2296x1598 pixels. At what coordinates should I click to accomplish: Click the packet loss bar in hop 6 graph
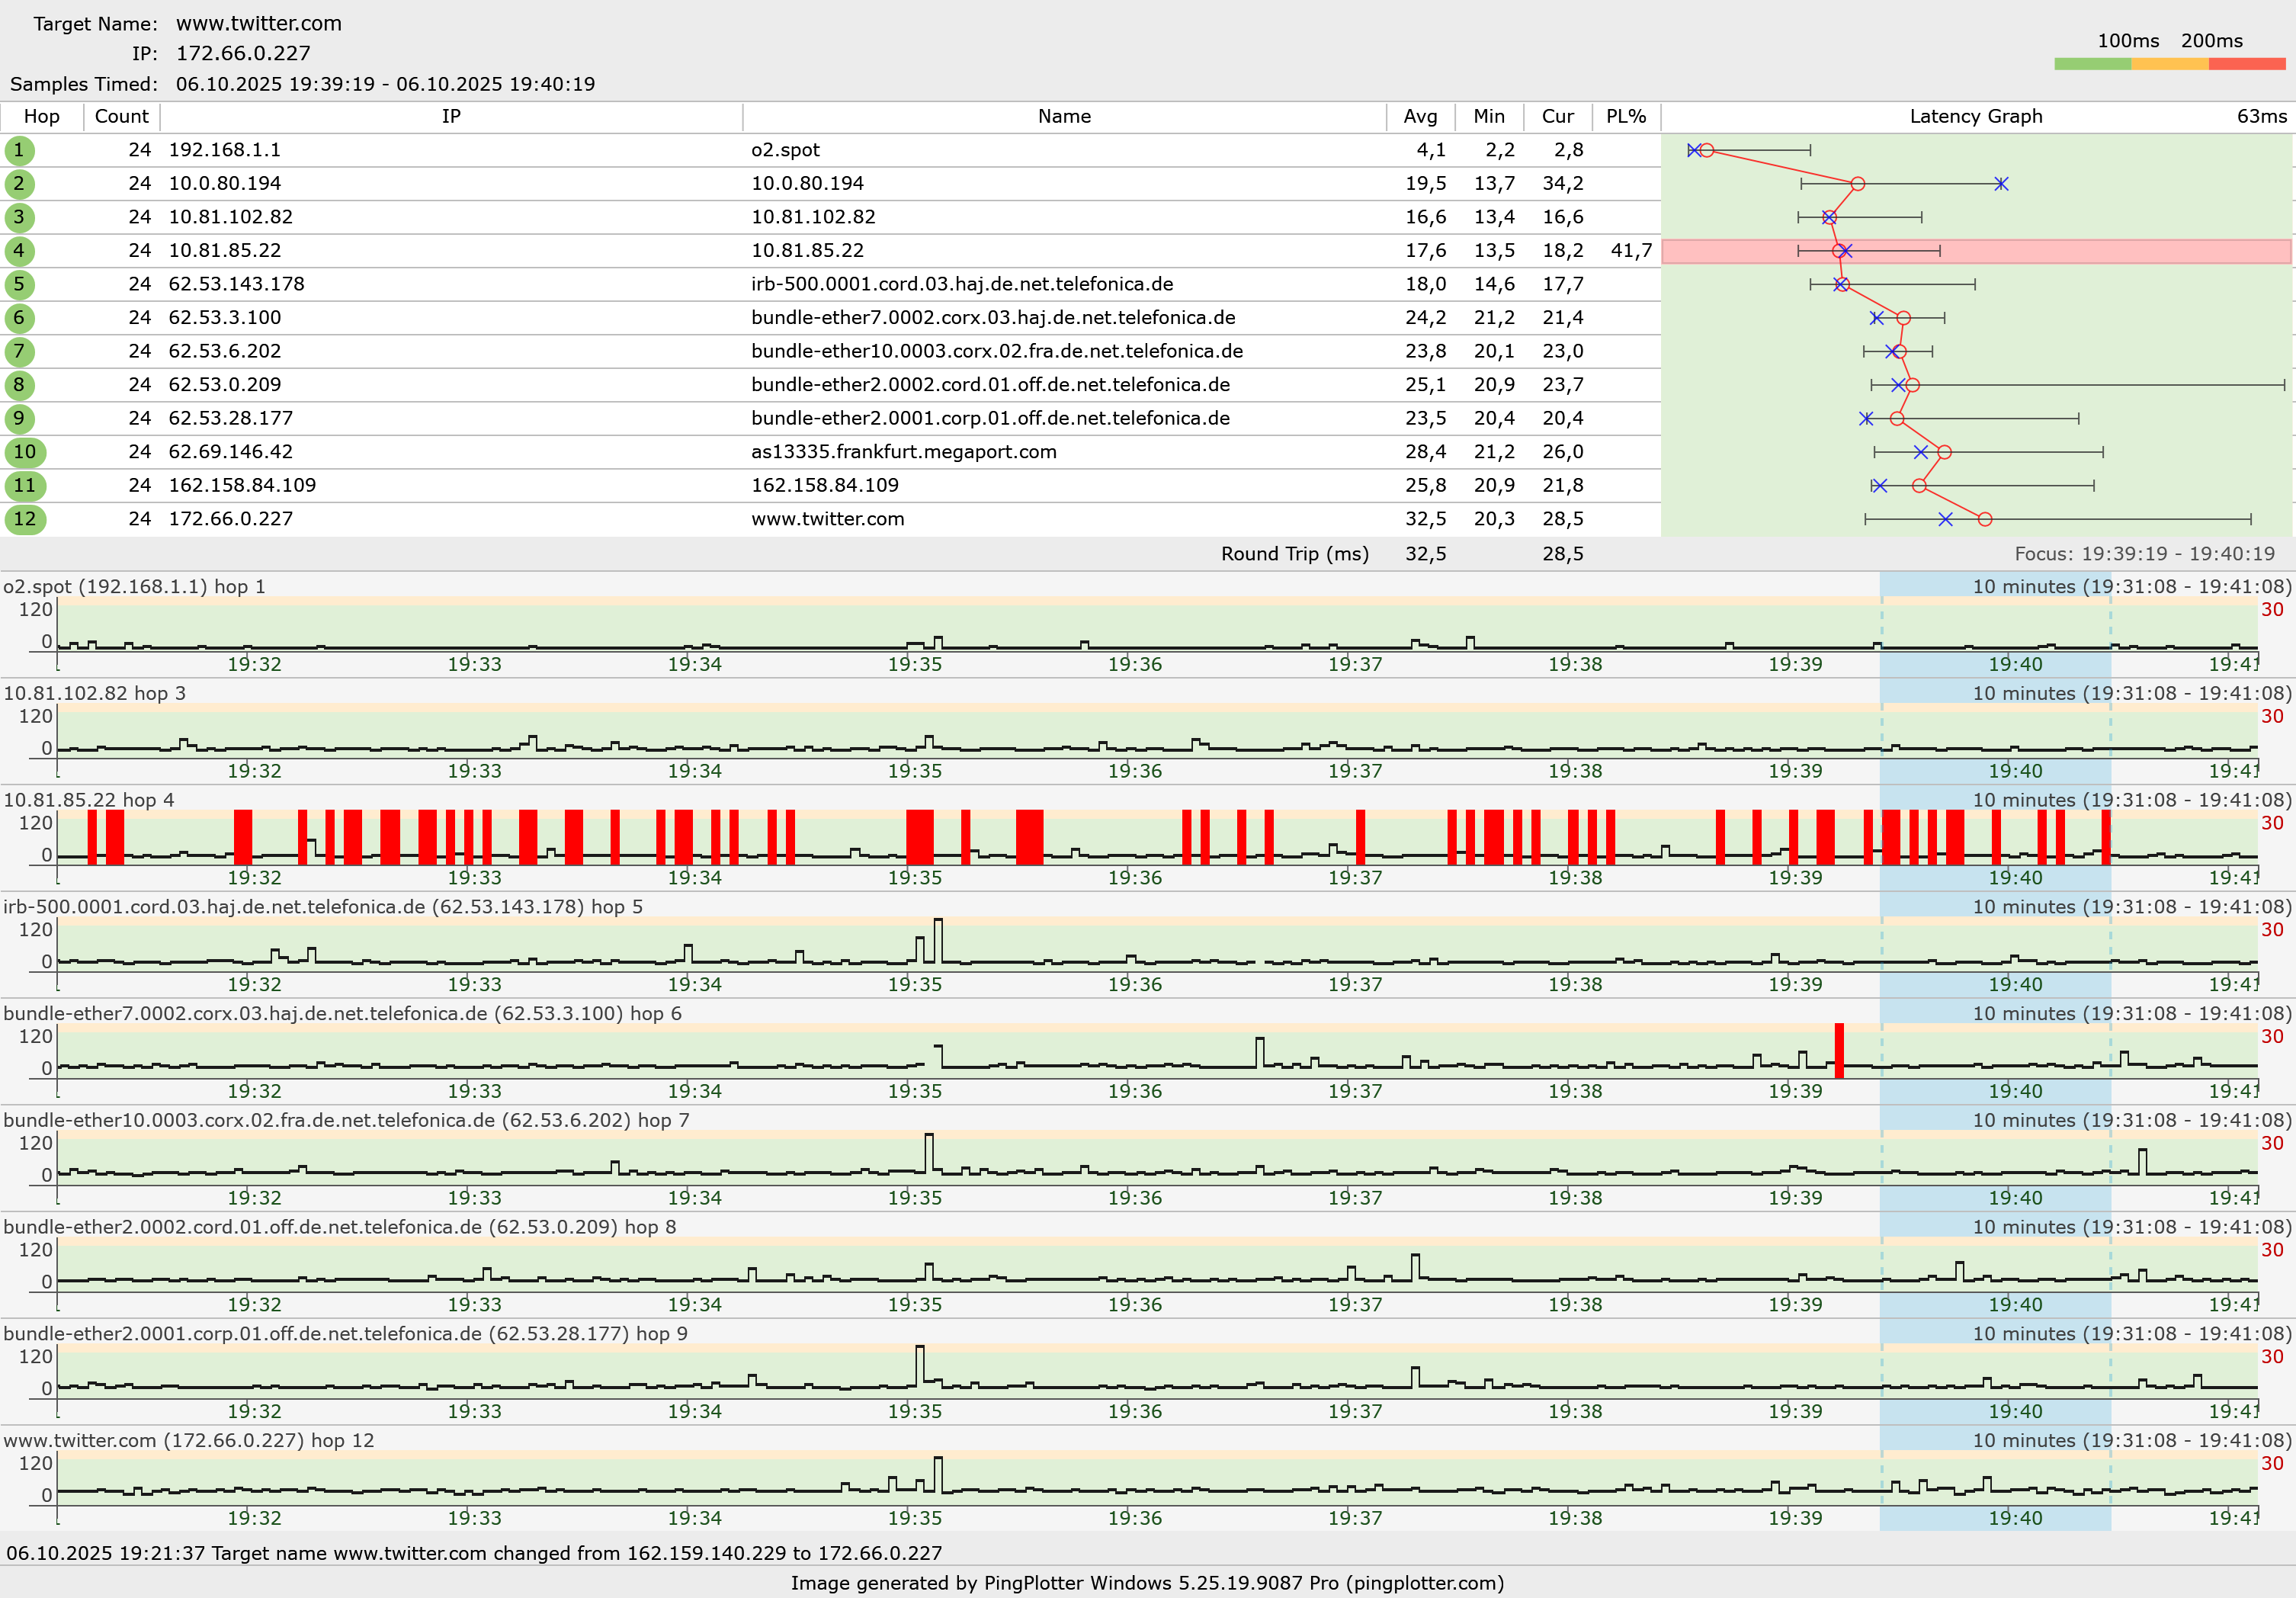[x=1839, y=1050]
